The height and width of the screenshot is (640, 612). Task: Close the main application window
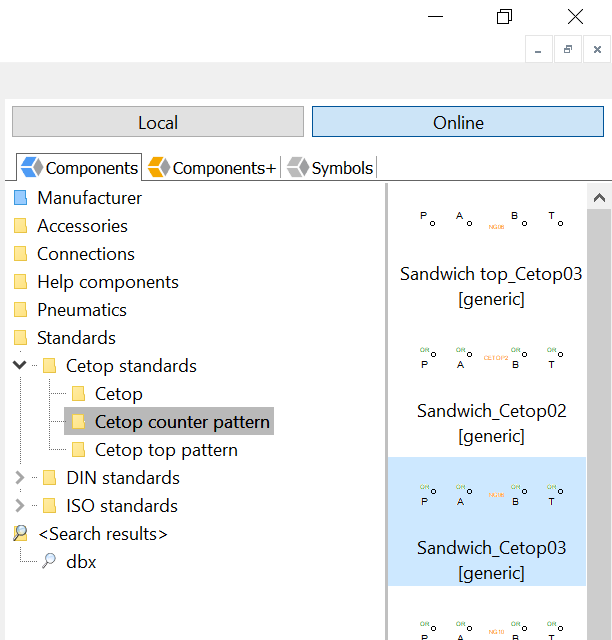pos(575,17)
